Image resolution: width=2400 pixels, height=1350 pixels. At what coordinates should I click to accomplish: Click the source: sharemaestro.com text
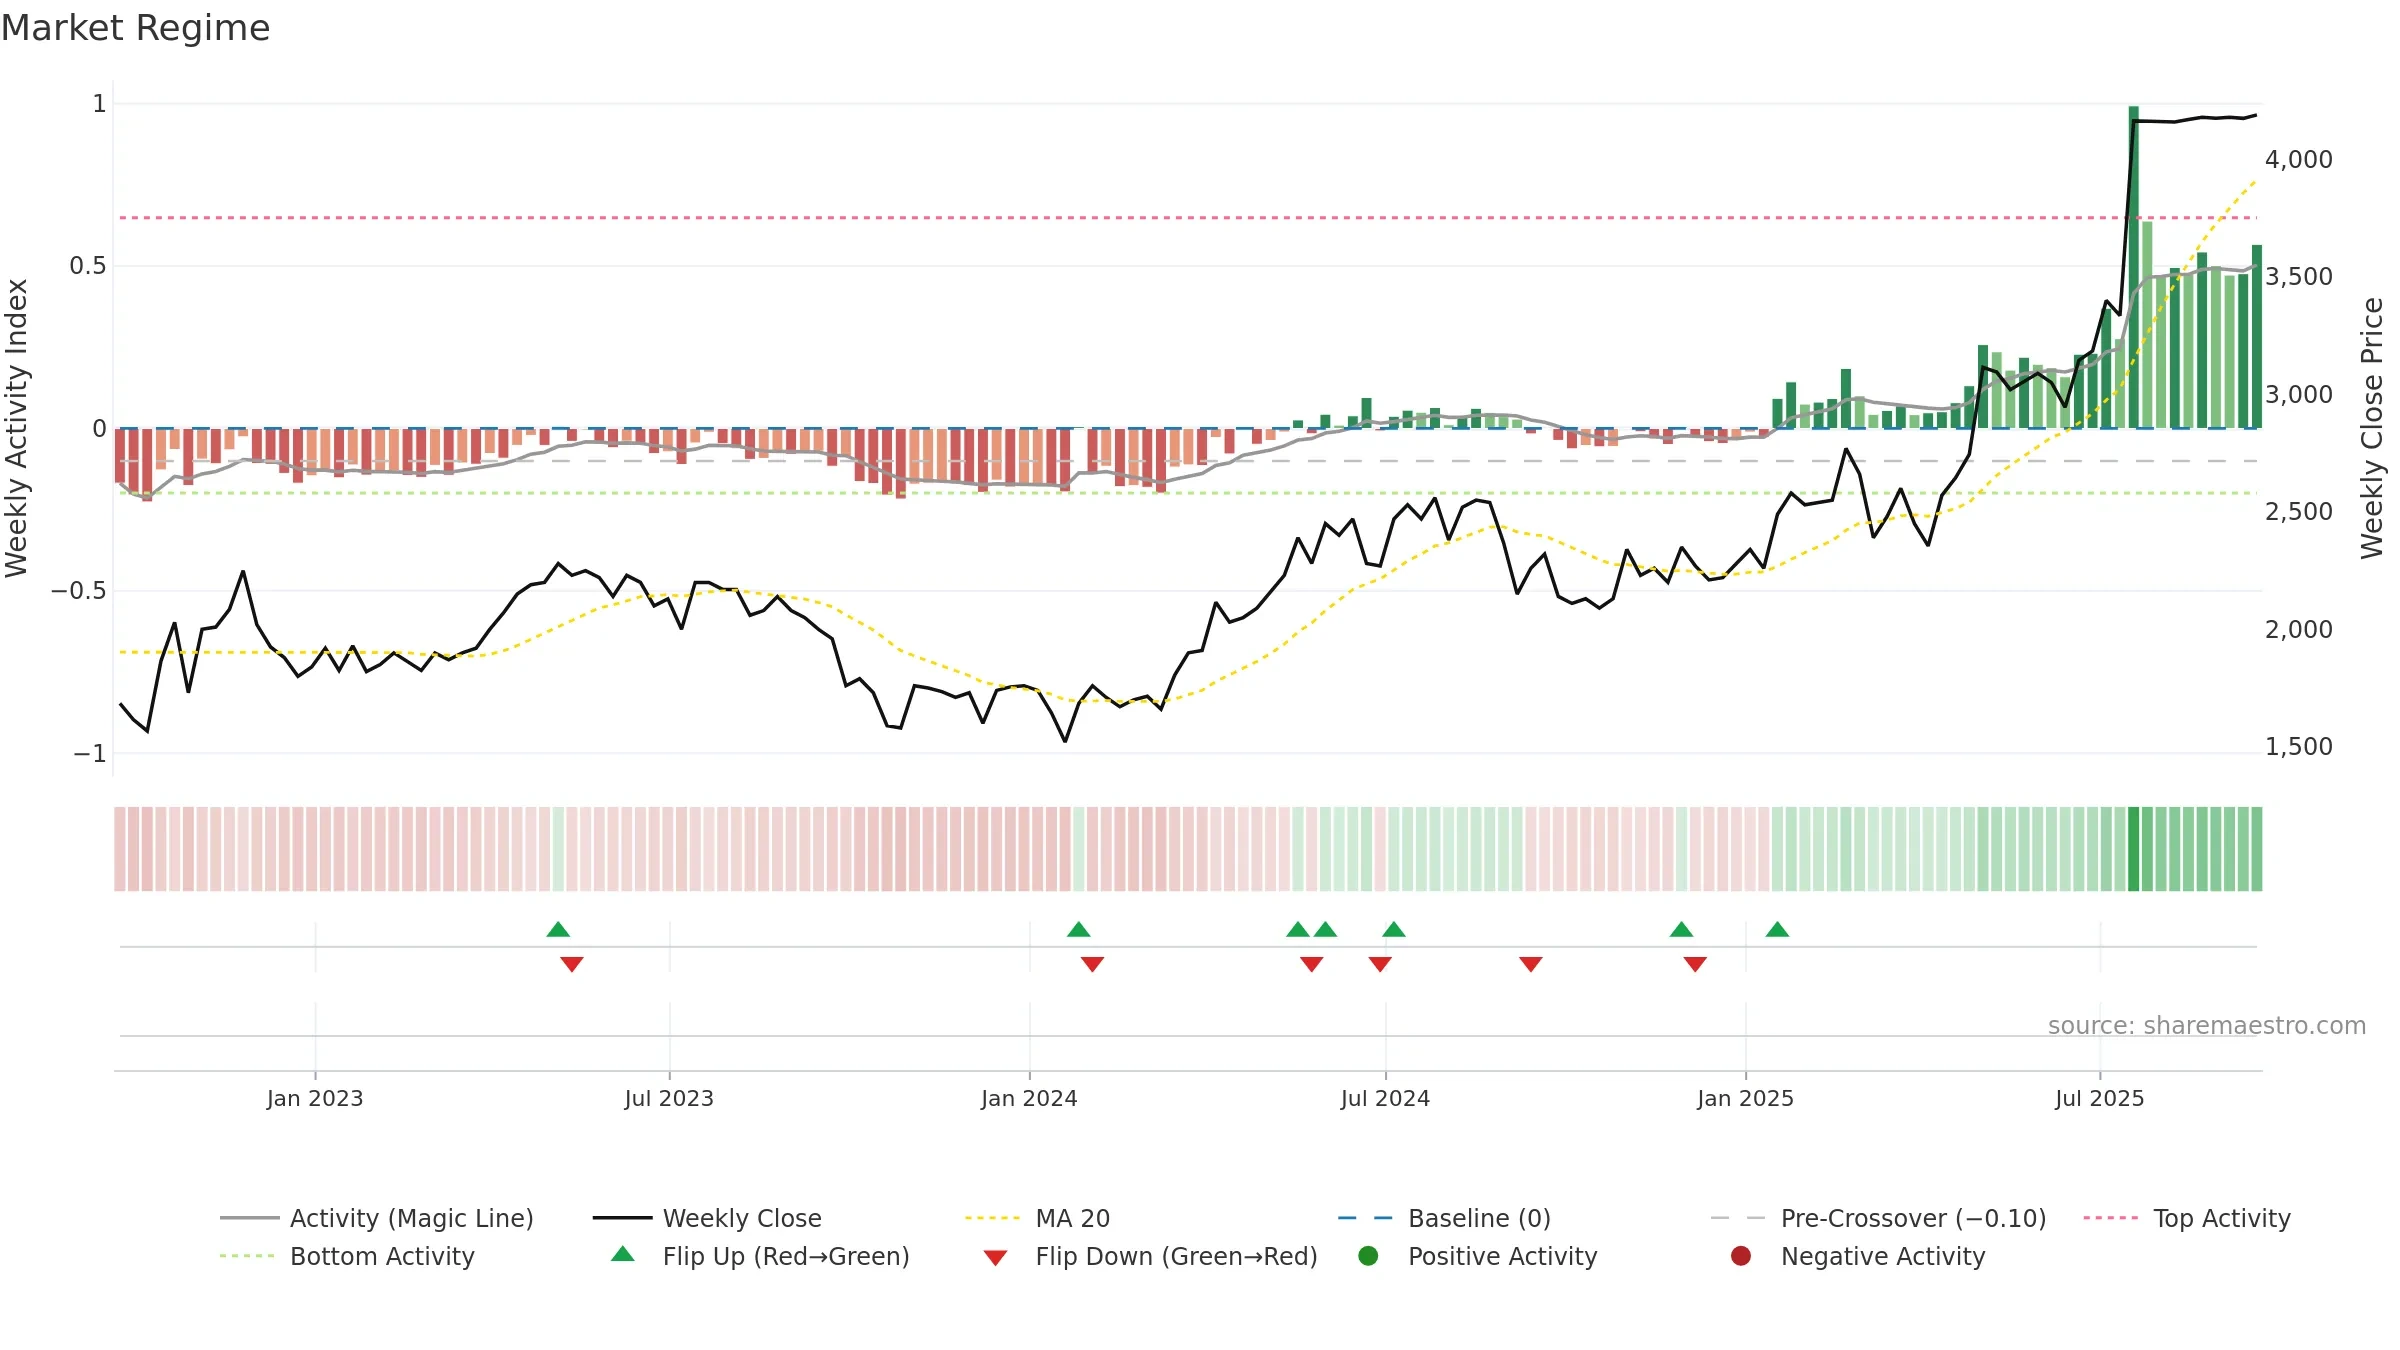click(x=2207, y=1026)
